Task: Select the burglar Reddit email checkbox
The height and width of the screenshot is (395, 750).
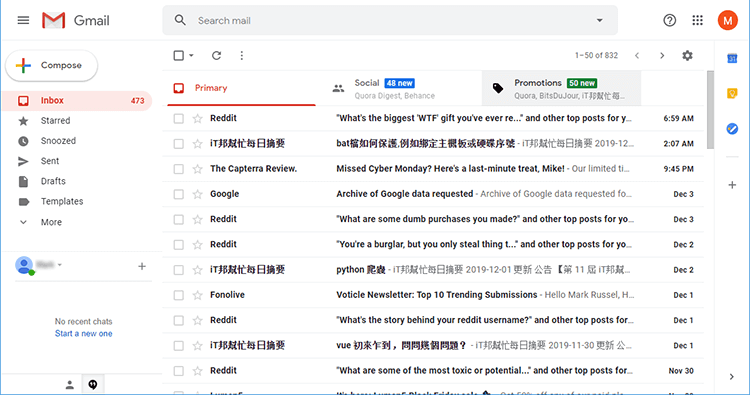Action: (x=178, y=245)
